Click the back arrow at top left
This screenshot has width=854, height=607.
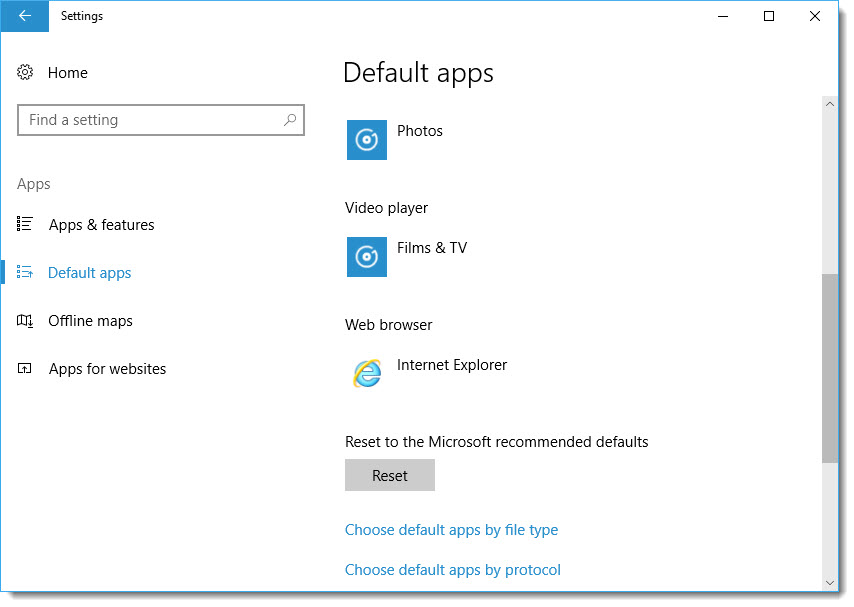[23, 16]
